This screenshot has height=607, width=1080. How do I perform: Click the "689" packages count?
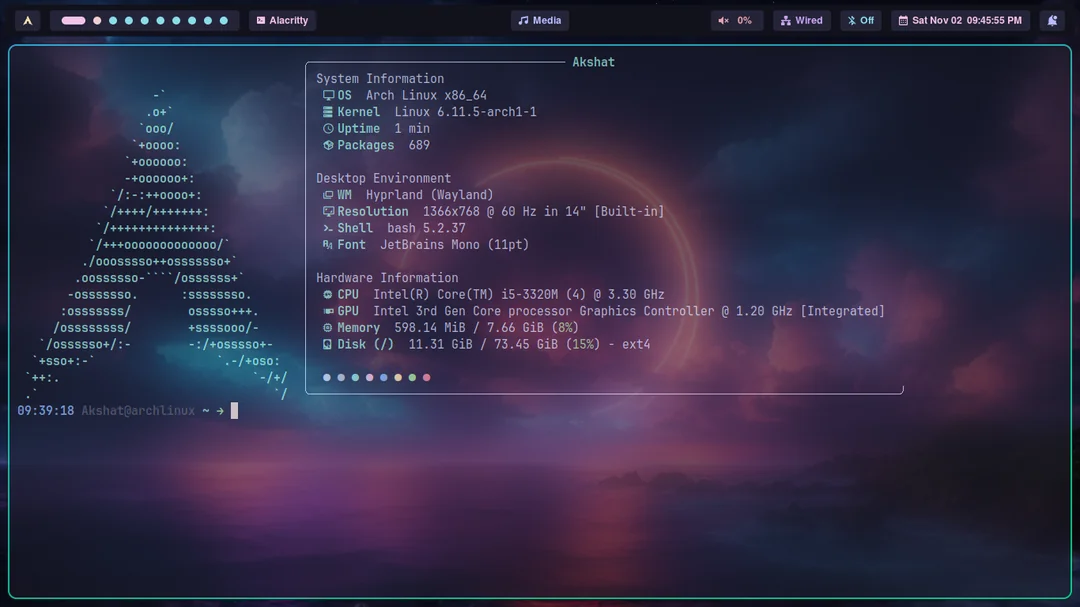click(x=419, y=145)
